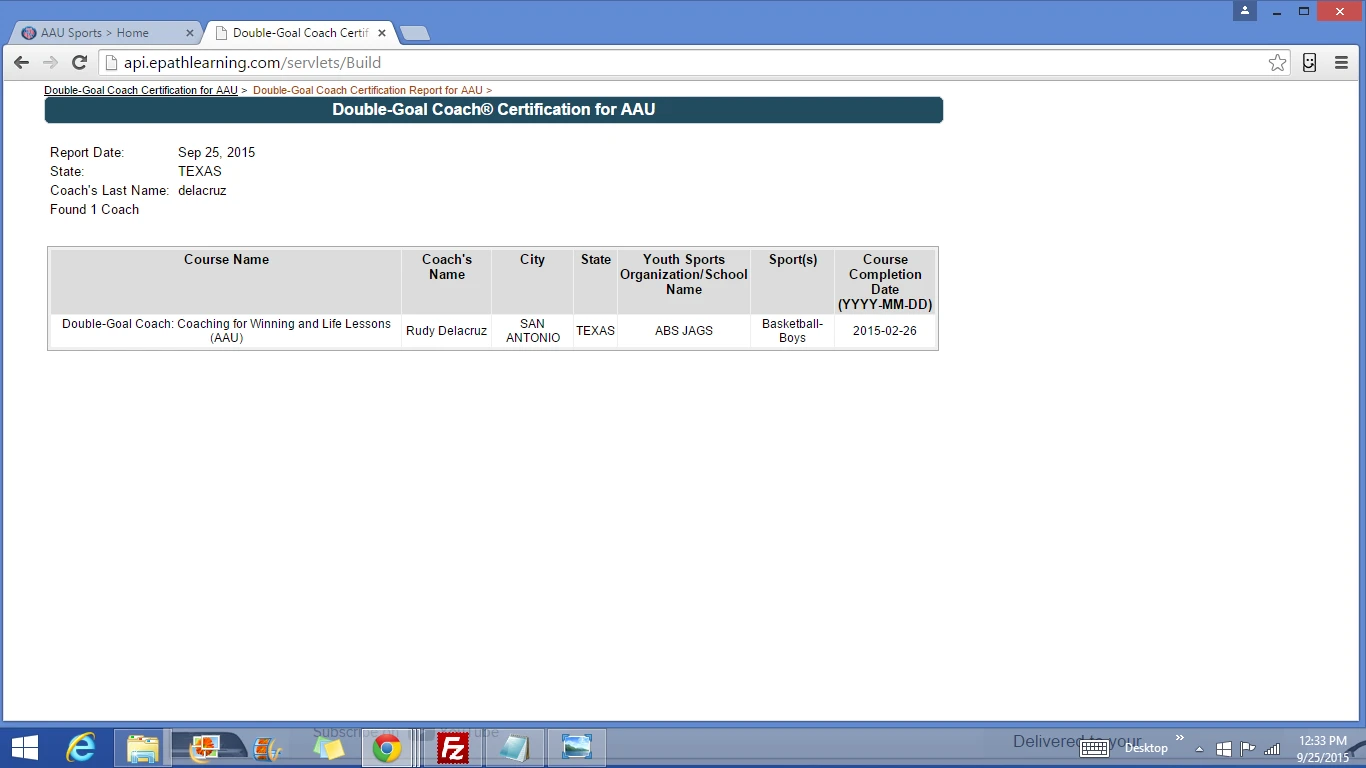
Task: Show hidden system tray icons
Action: coord(1199,749)
